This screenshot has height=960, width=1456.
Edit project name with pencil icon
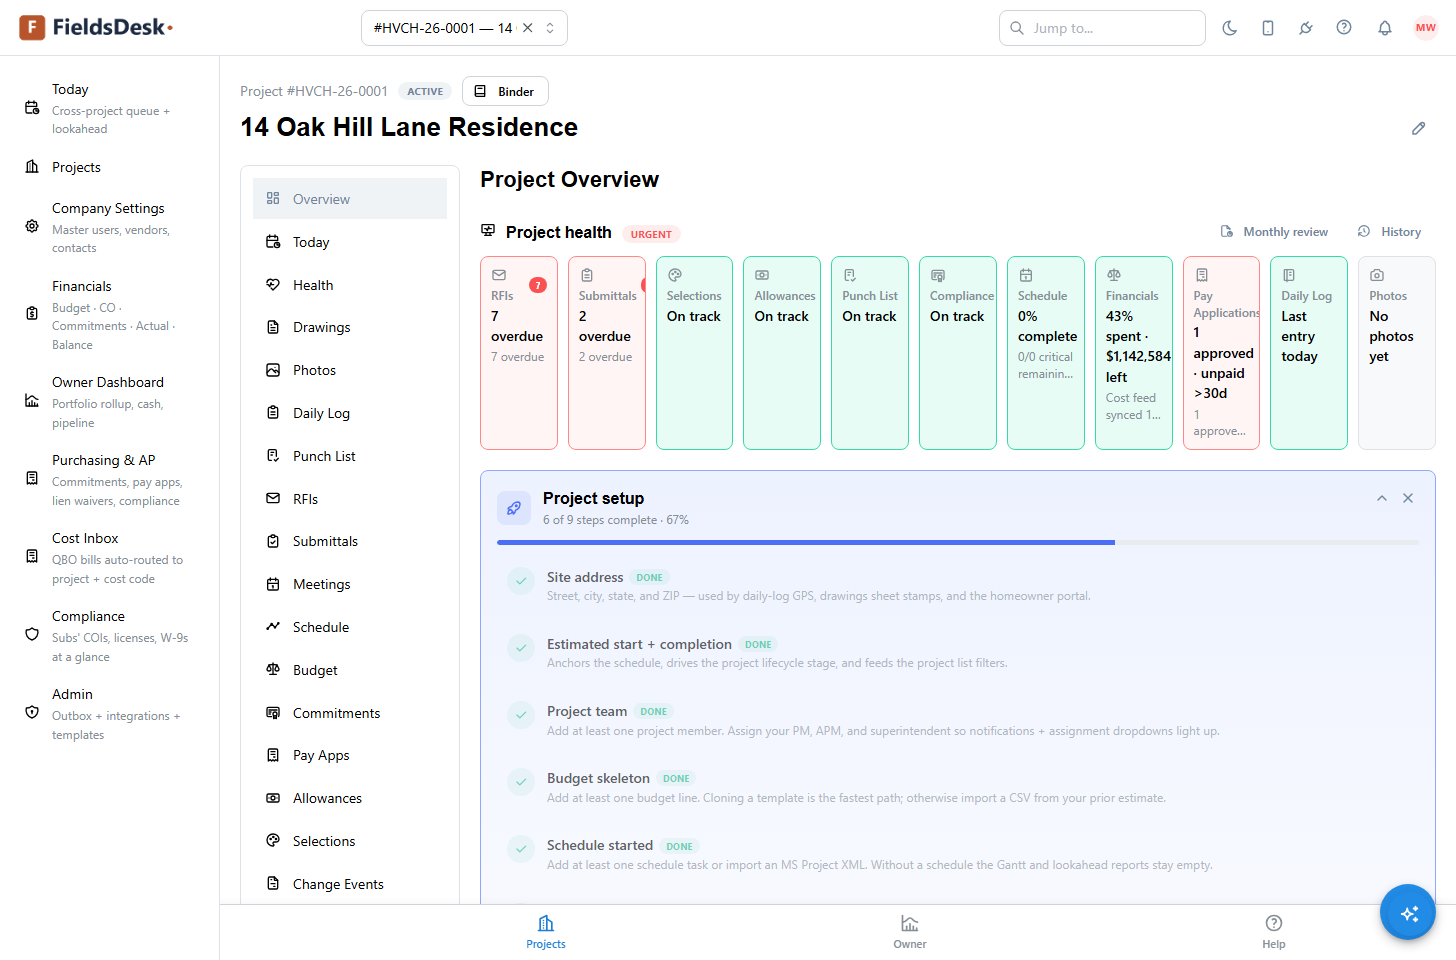click(1418, 128)
